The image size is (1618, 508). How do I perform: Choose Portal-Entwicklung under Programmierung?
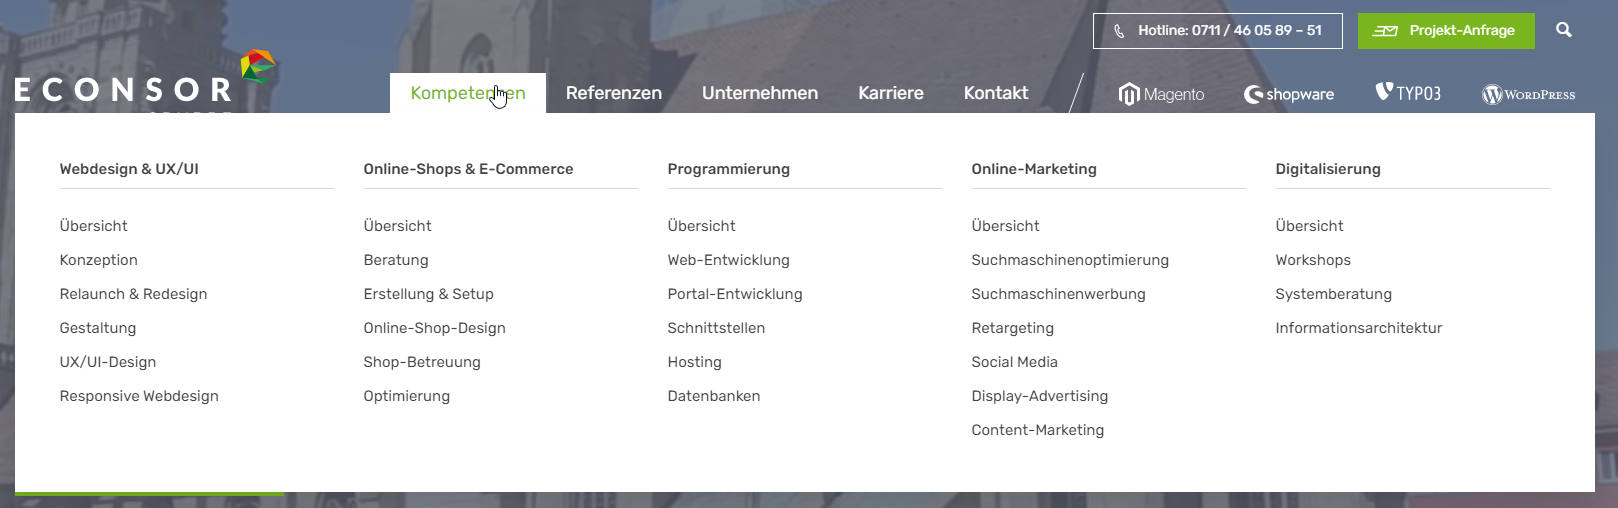(x=734, y=294)
